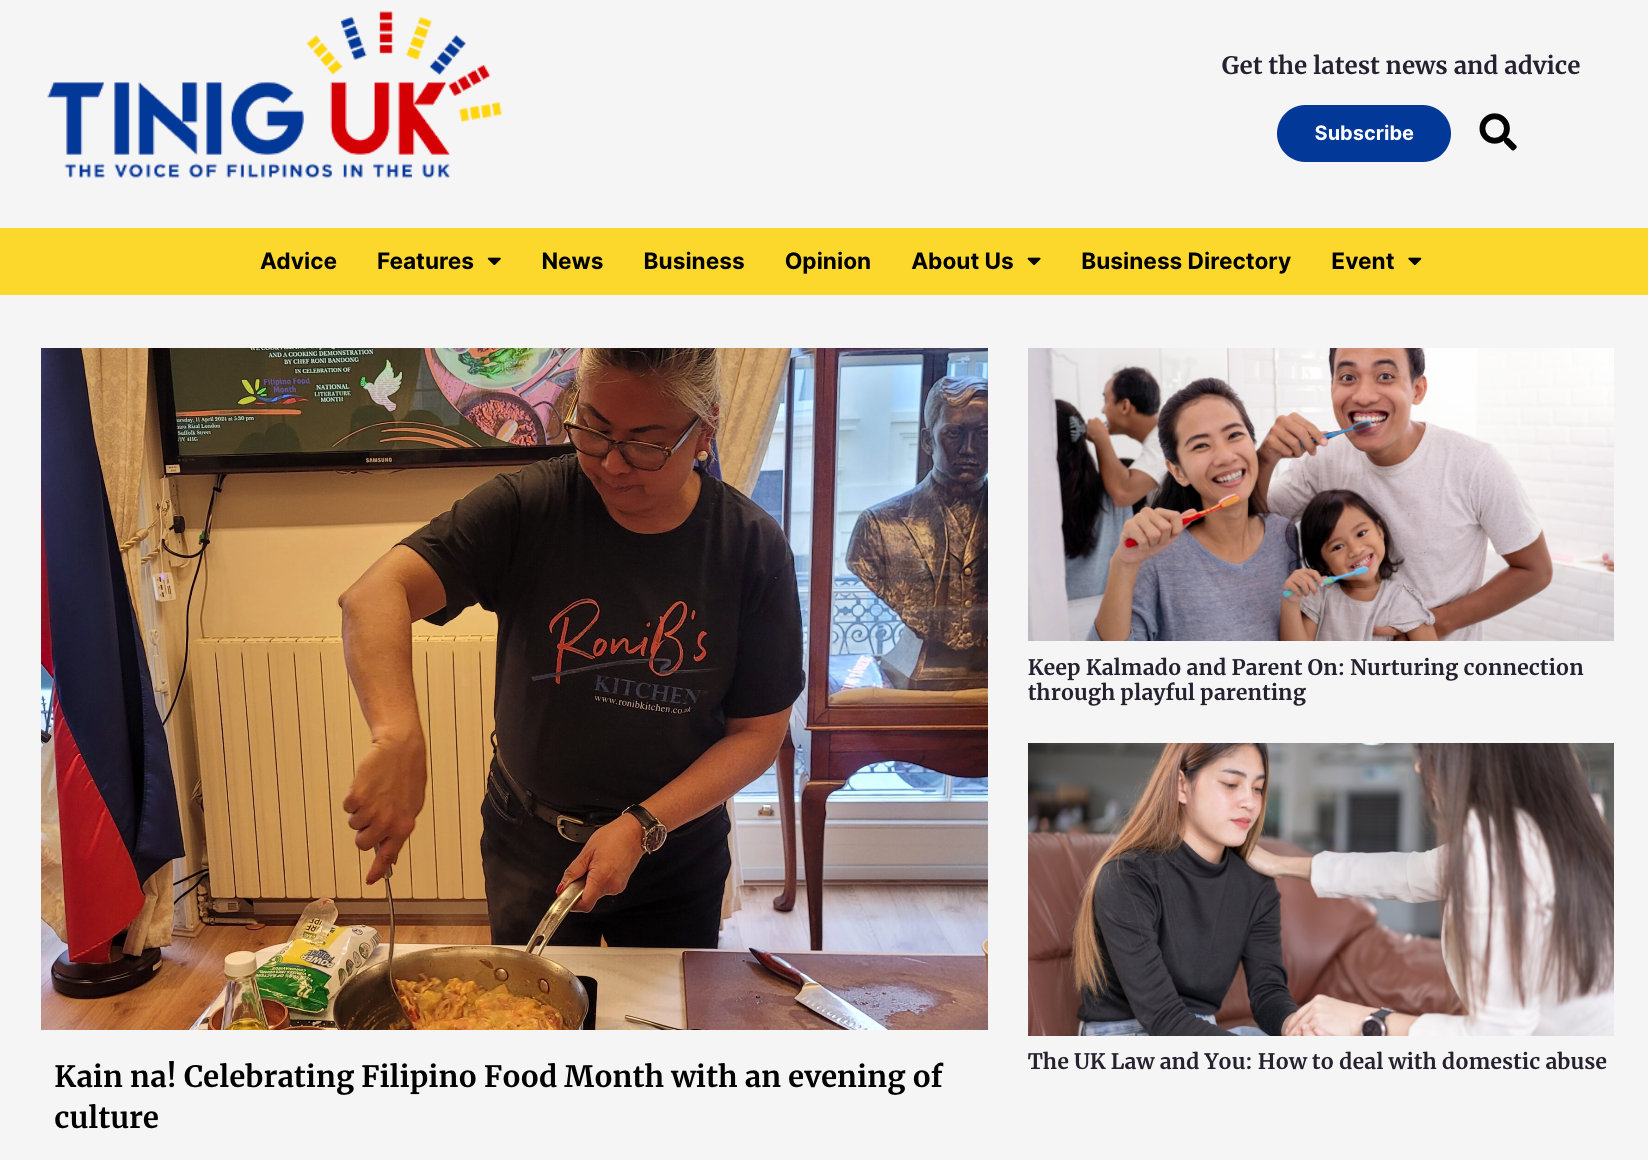Click the chef cooking featured image
Screen dimensions: 1648x1160
click(514, 689)
